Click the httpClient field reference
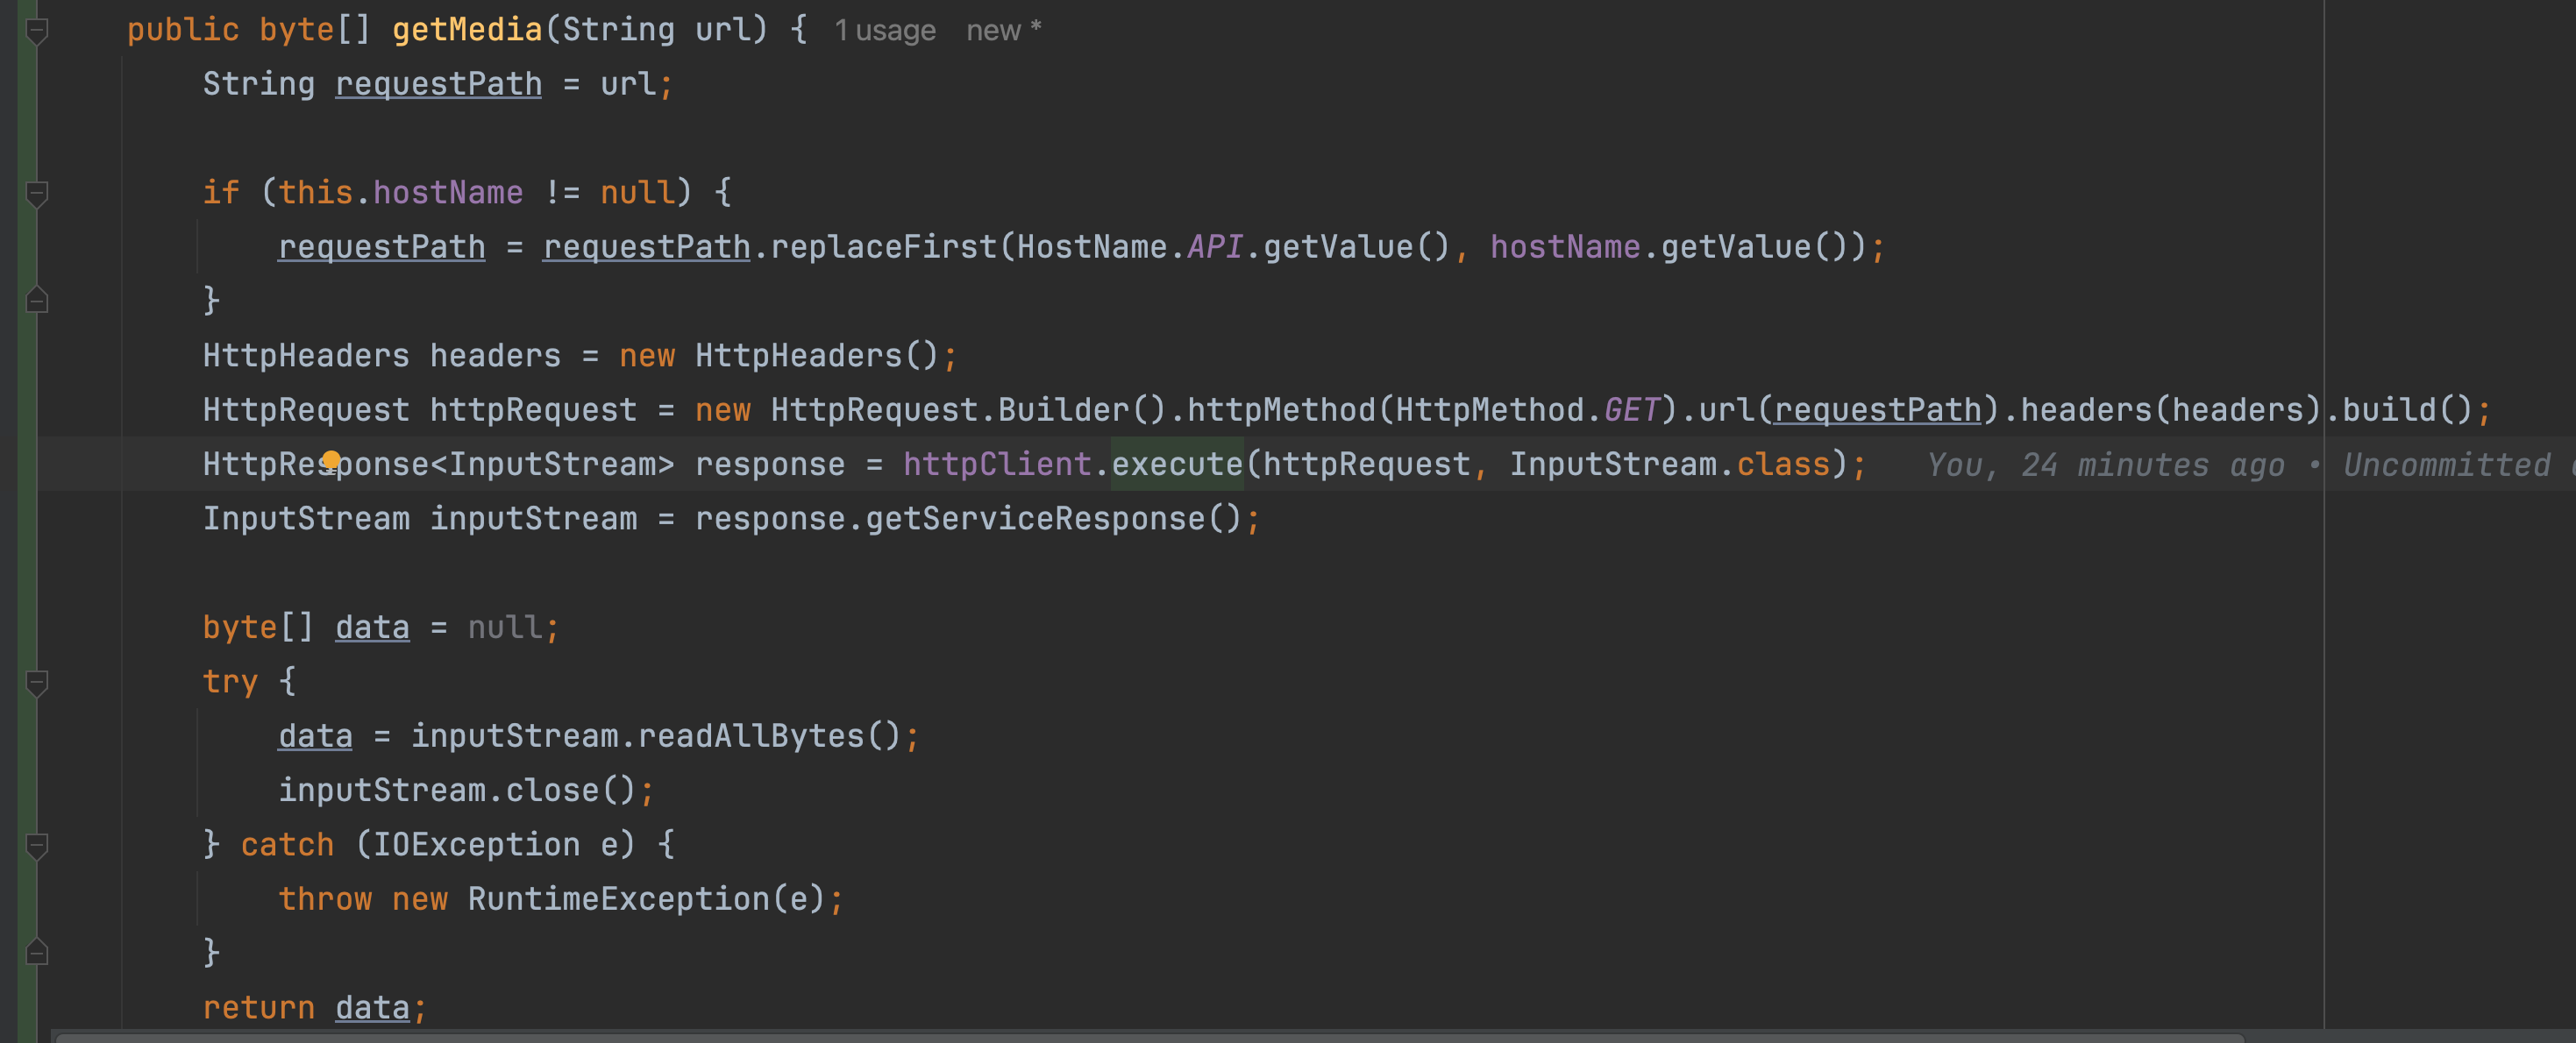 coord(996,464)
